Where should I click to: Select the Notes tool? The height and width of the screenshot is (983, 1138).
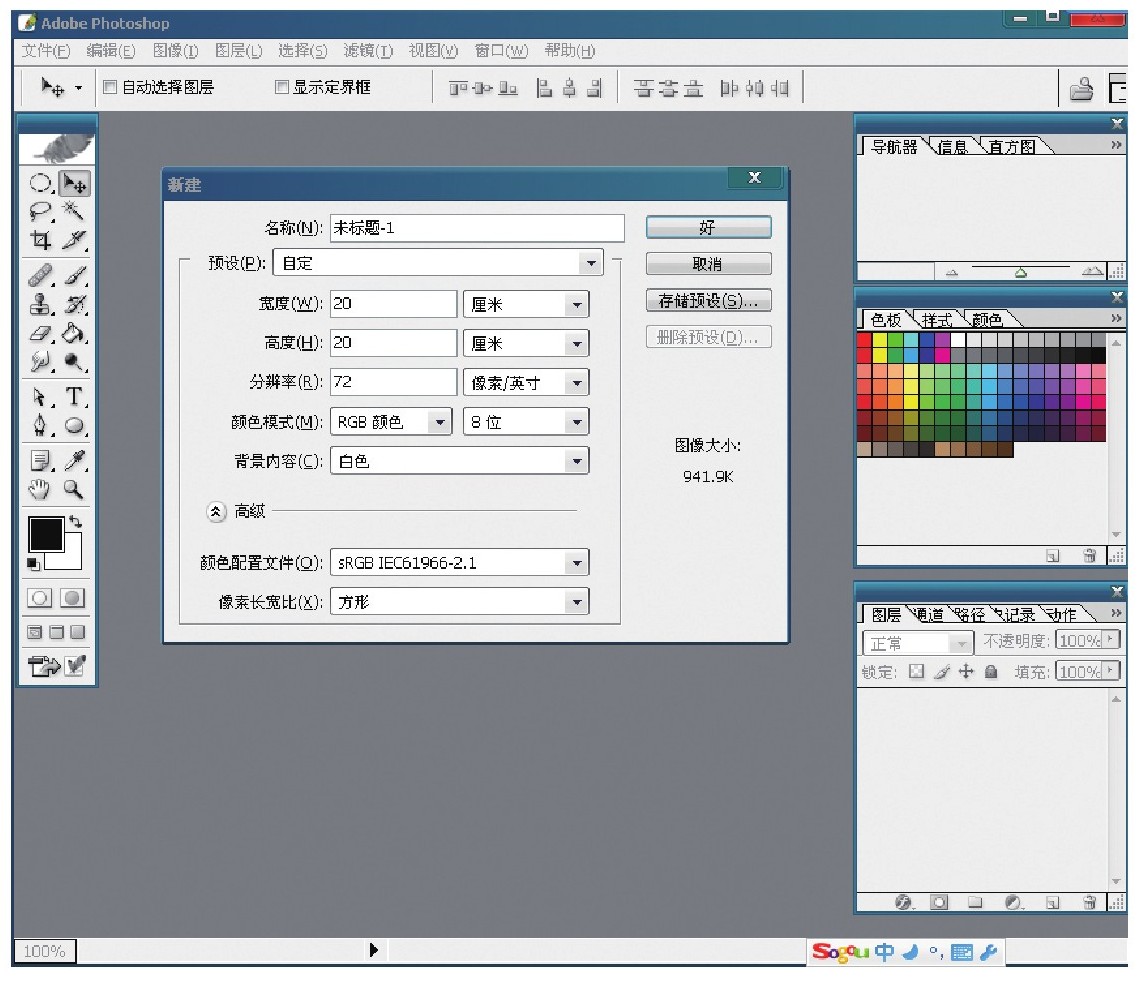tap(41, 460)
